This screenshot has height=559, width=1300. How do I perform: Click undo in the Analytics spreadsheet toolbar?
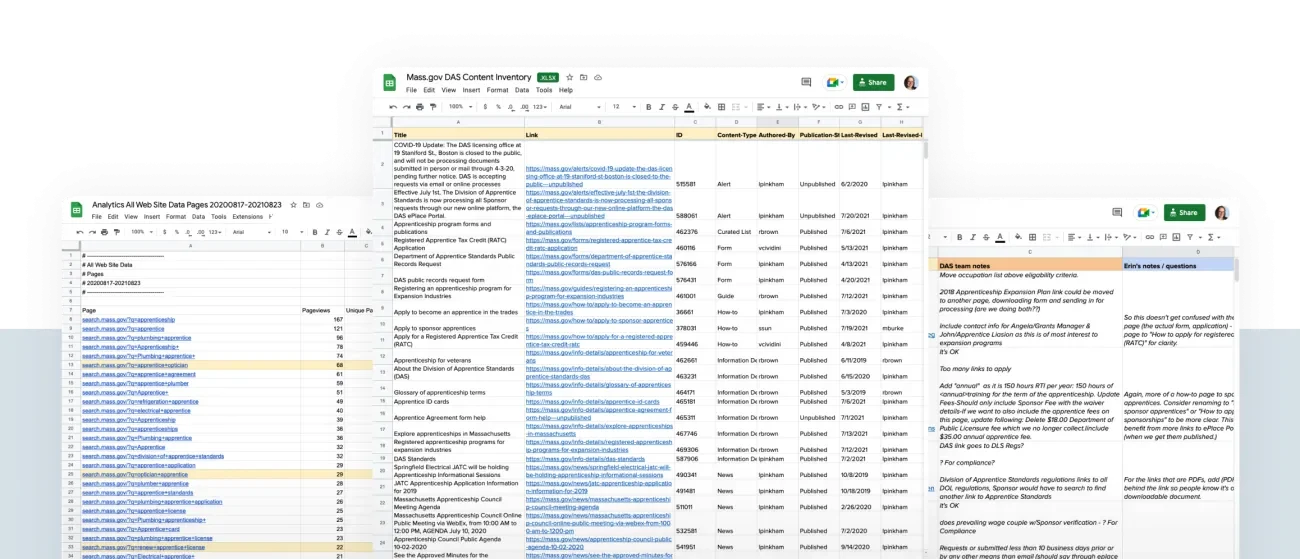(80, 232)
